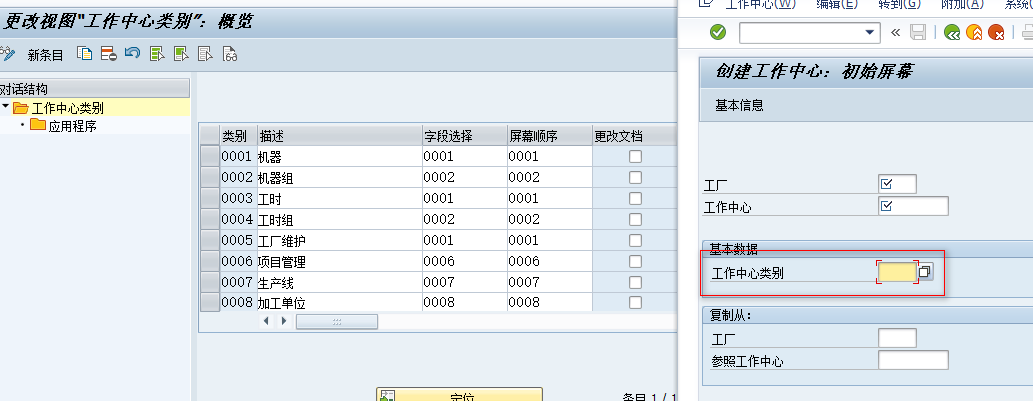Screen dimensions: 1033x401
Task: Open the command field dropdown arrow
Action: [871, 32]
